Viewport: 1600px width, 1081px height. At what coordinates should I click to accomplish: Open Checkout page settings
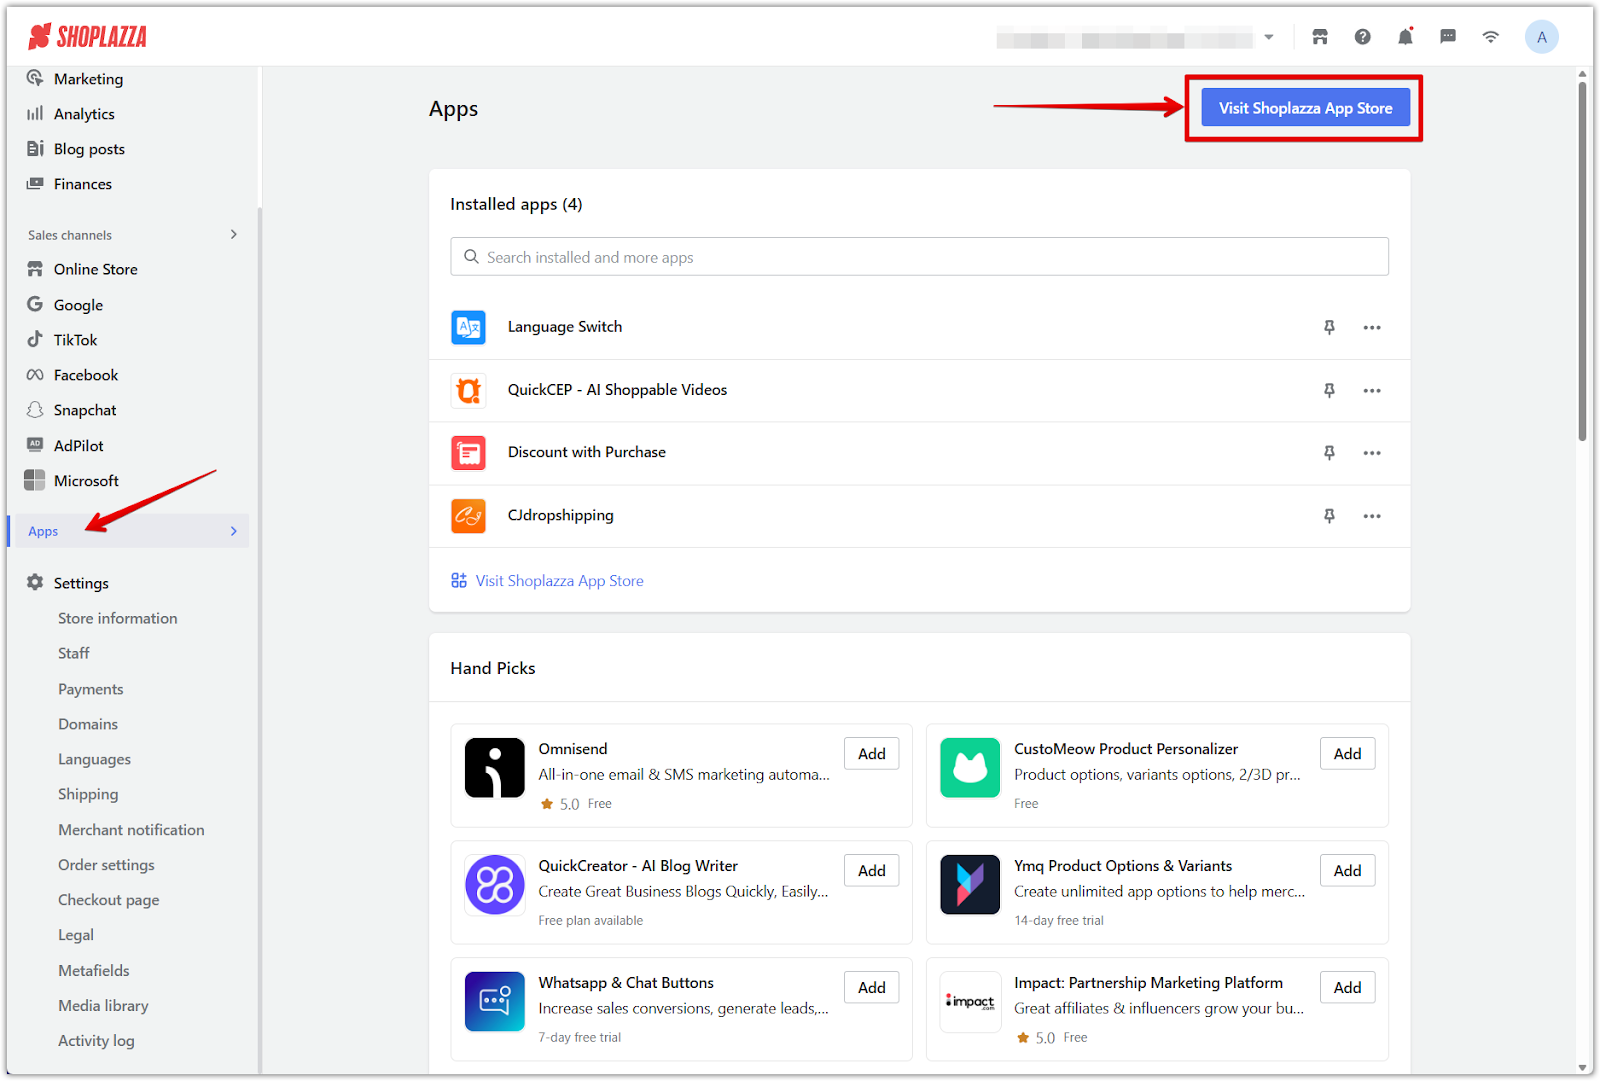(x=109, y=900)
